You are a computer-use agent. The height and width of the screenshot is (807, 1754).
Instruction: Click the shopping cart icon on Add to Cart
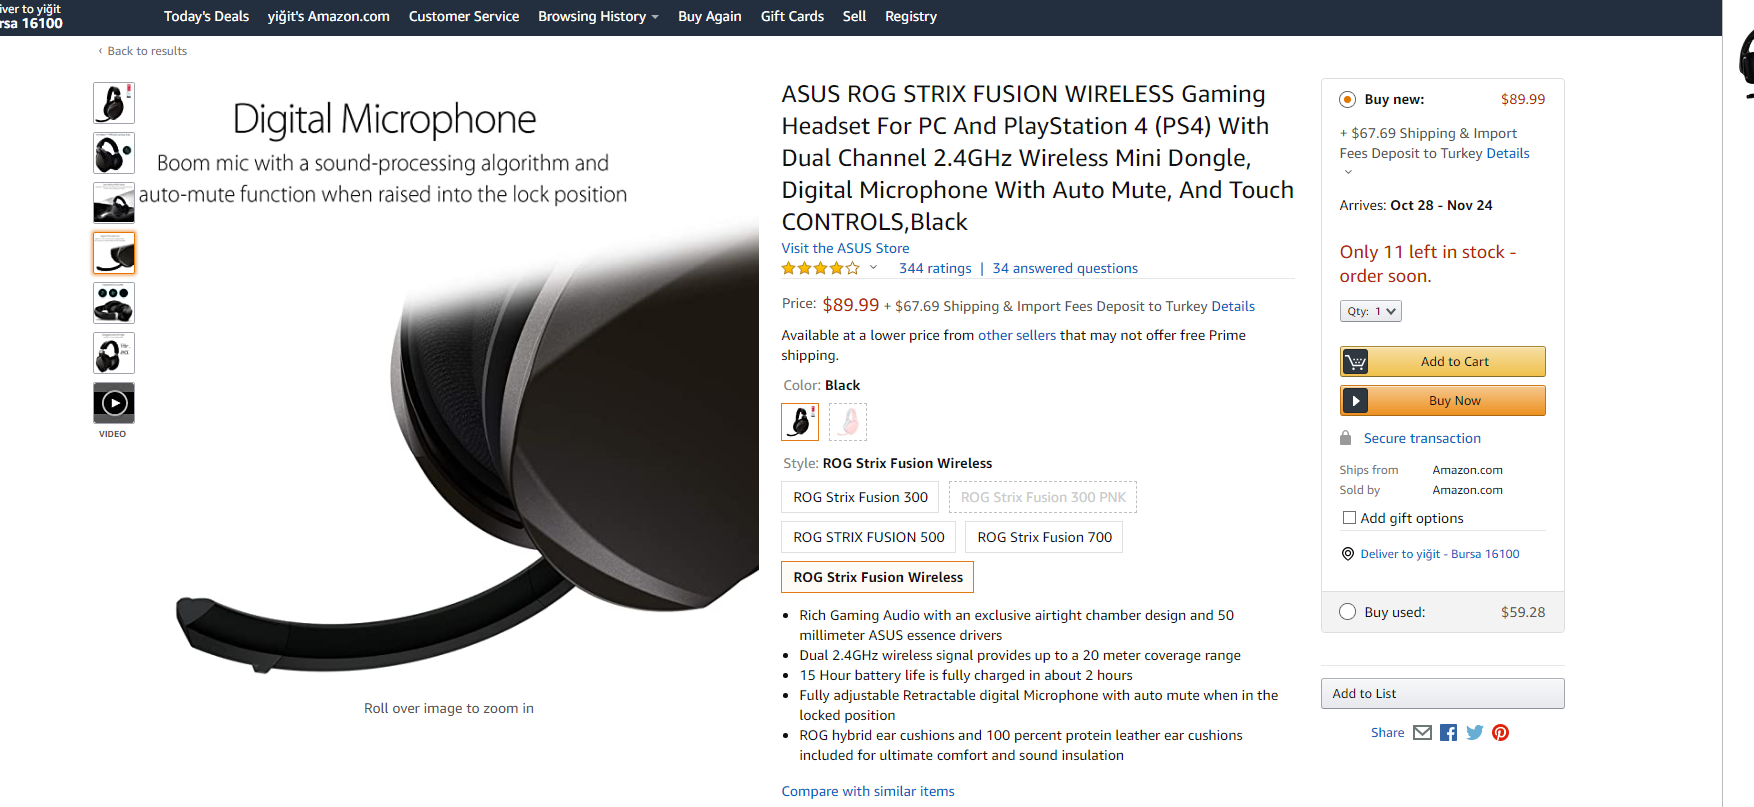point(1356,362)
